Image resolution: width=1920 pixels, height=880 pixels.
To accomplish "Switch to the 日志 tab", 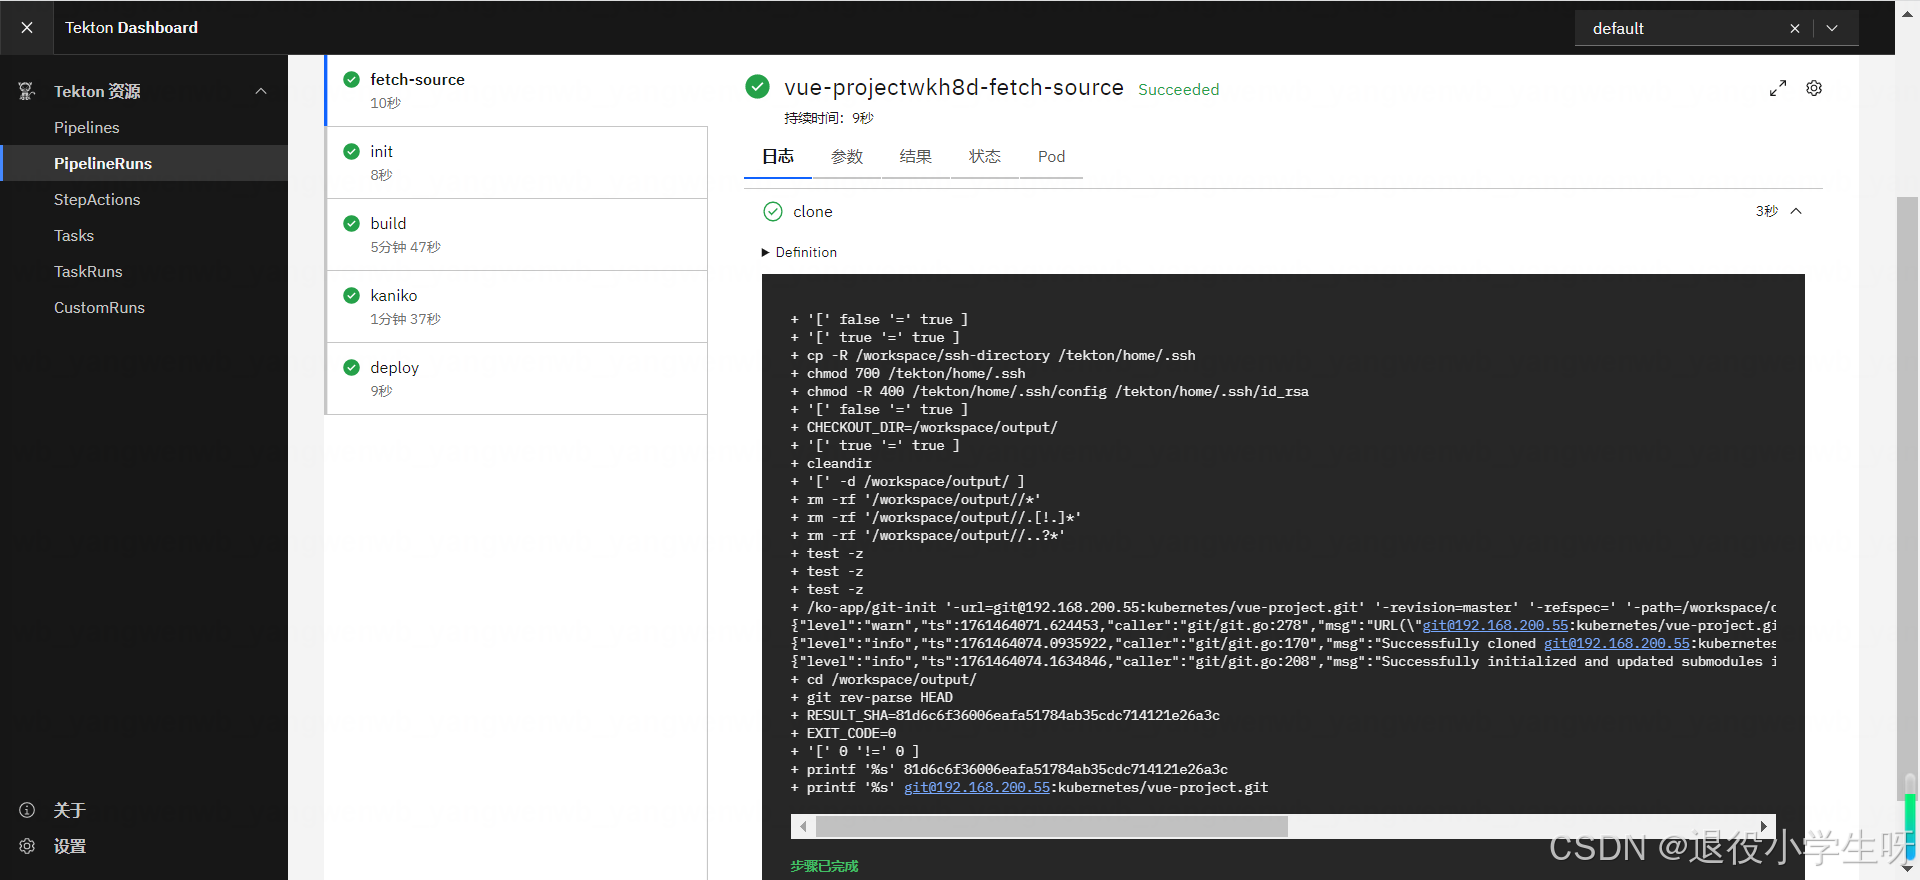I will coord(778,157).
